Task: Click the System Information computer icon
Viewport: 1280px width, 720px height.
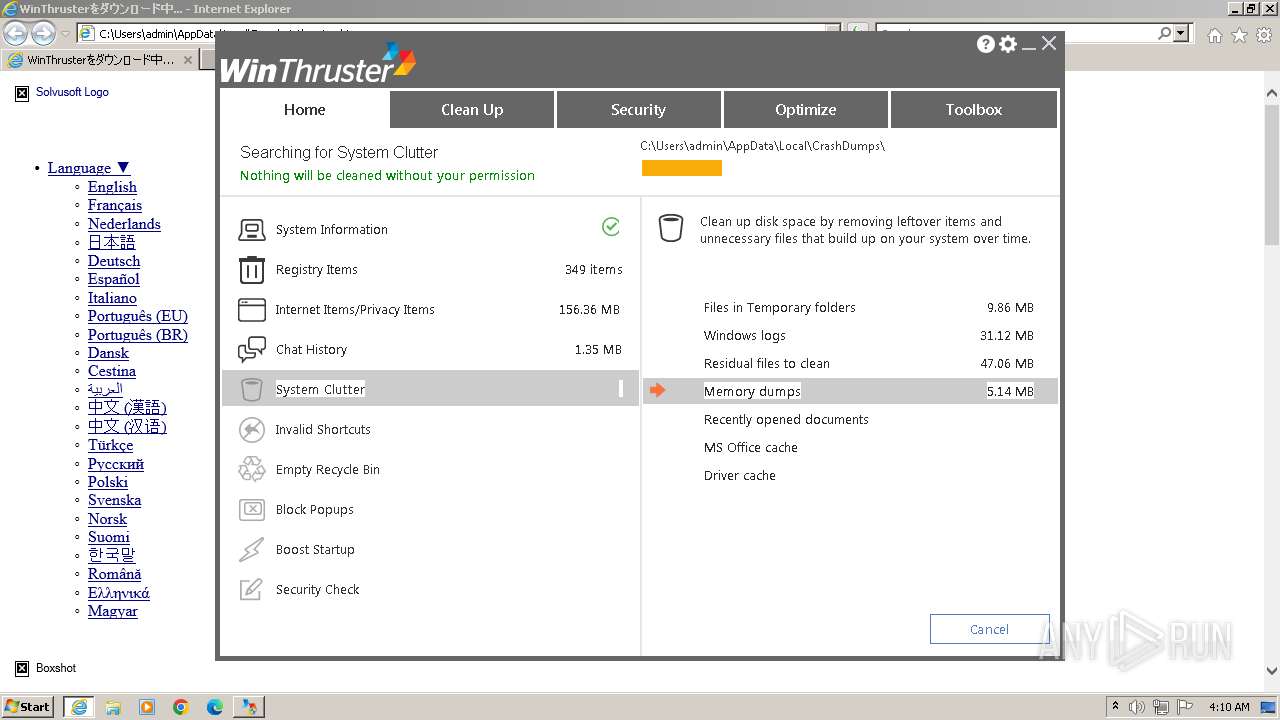Action: (x=252, y=230)
